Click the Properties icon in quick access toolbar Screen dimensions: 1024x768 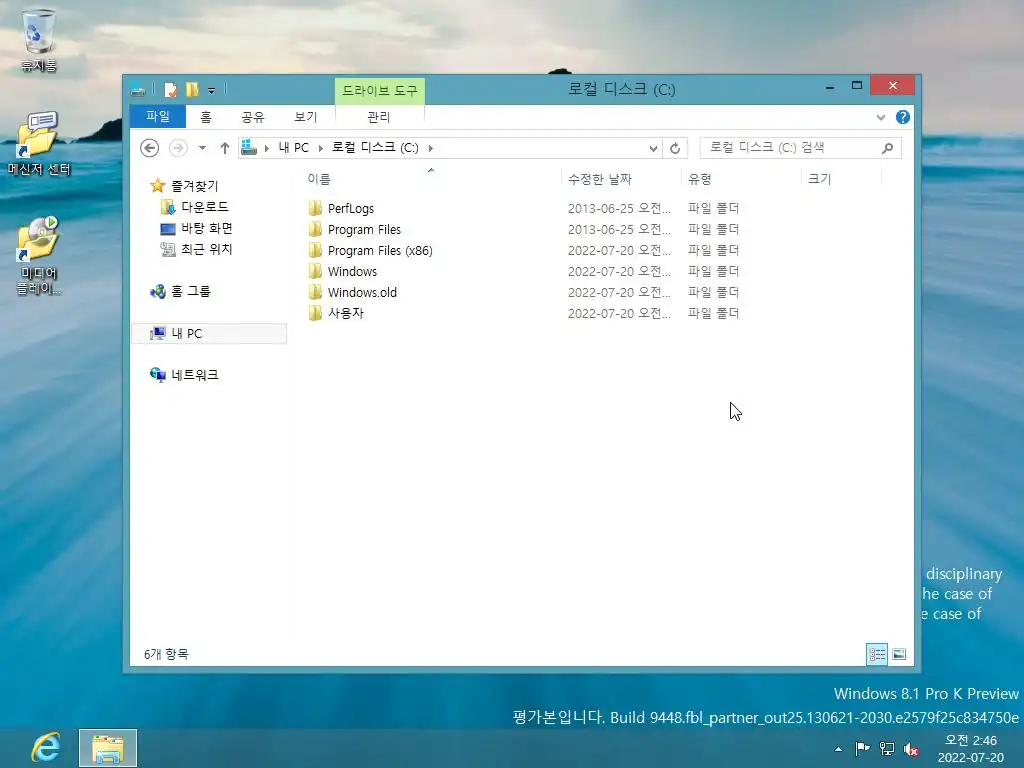coord(170,89)
